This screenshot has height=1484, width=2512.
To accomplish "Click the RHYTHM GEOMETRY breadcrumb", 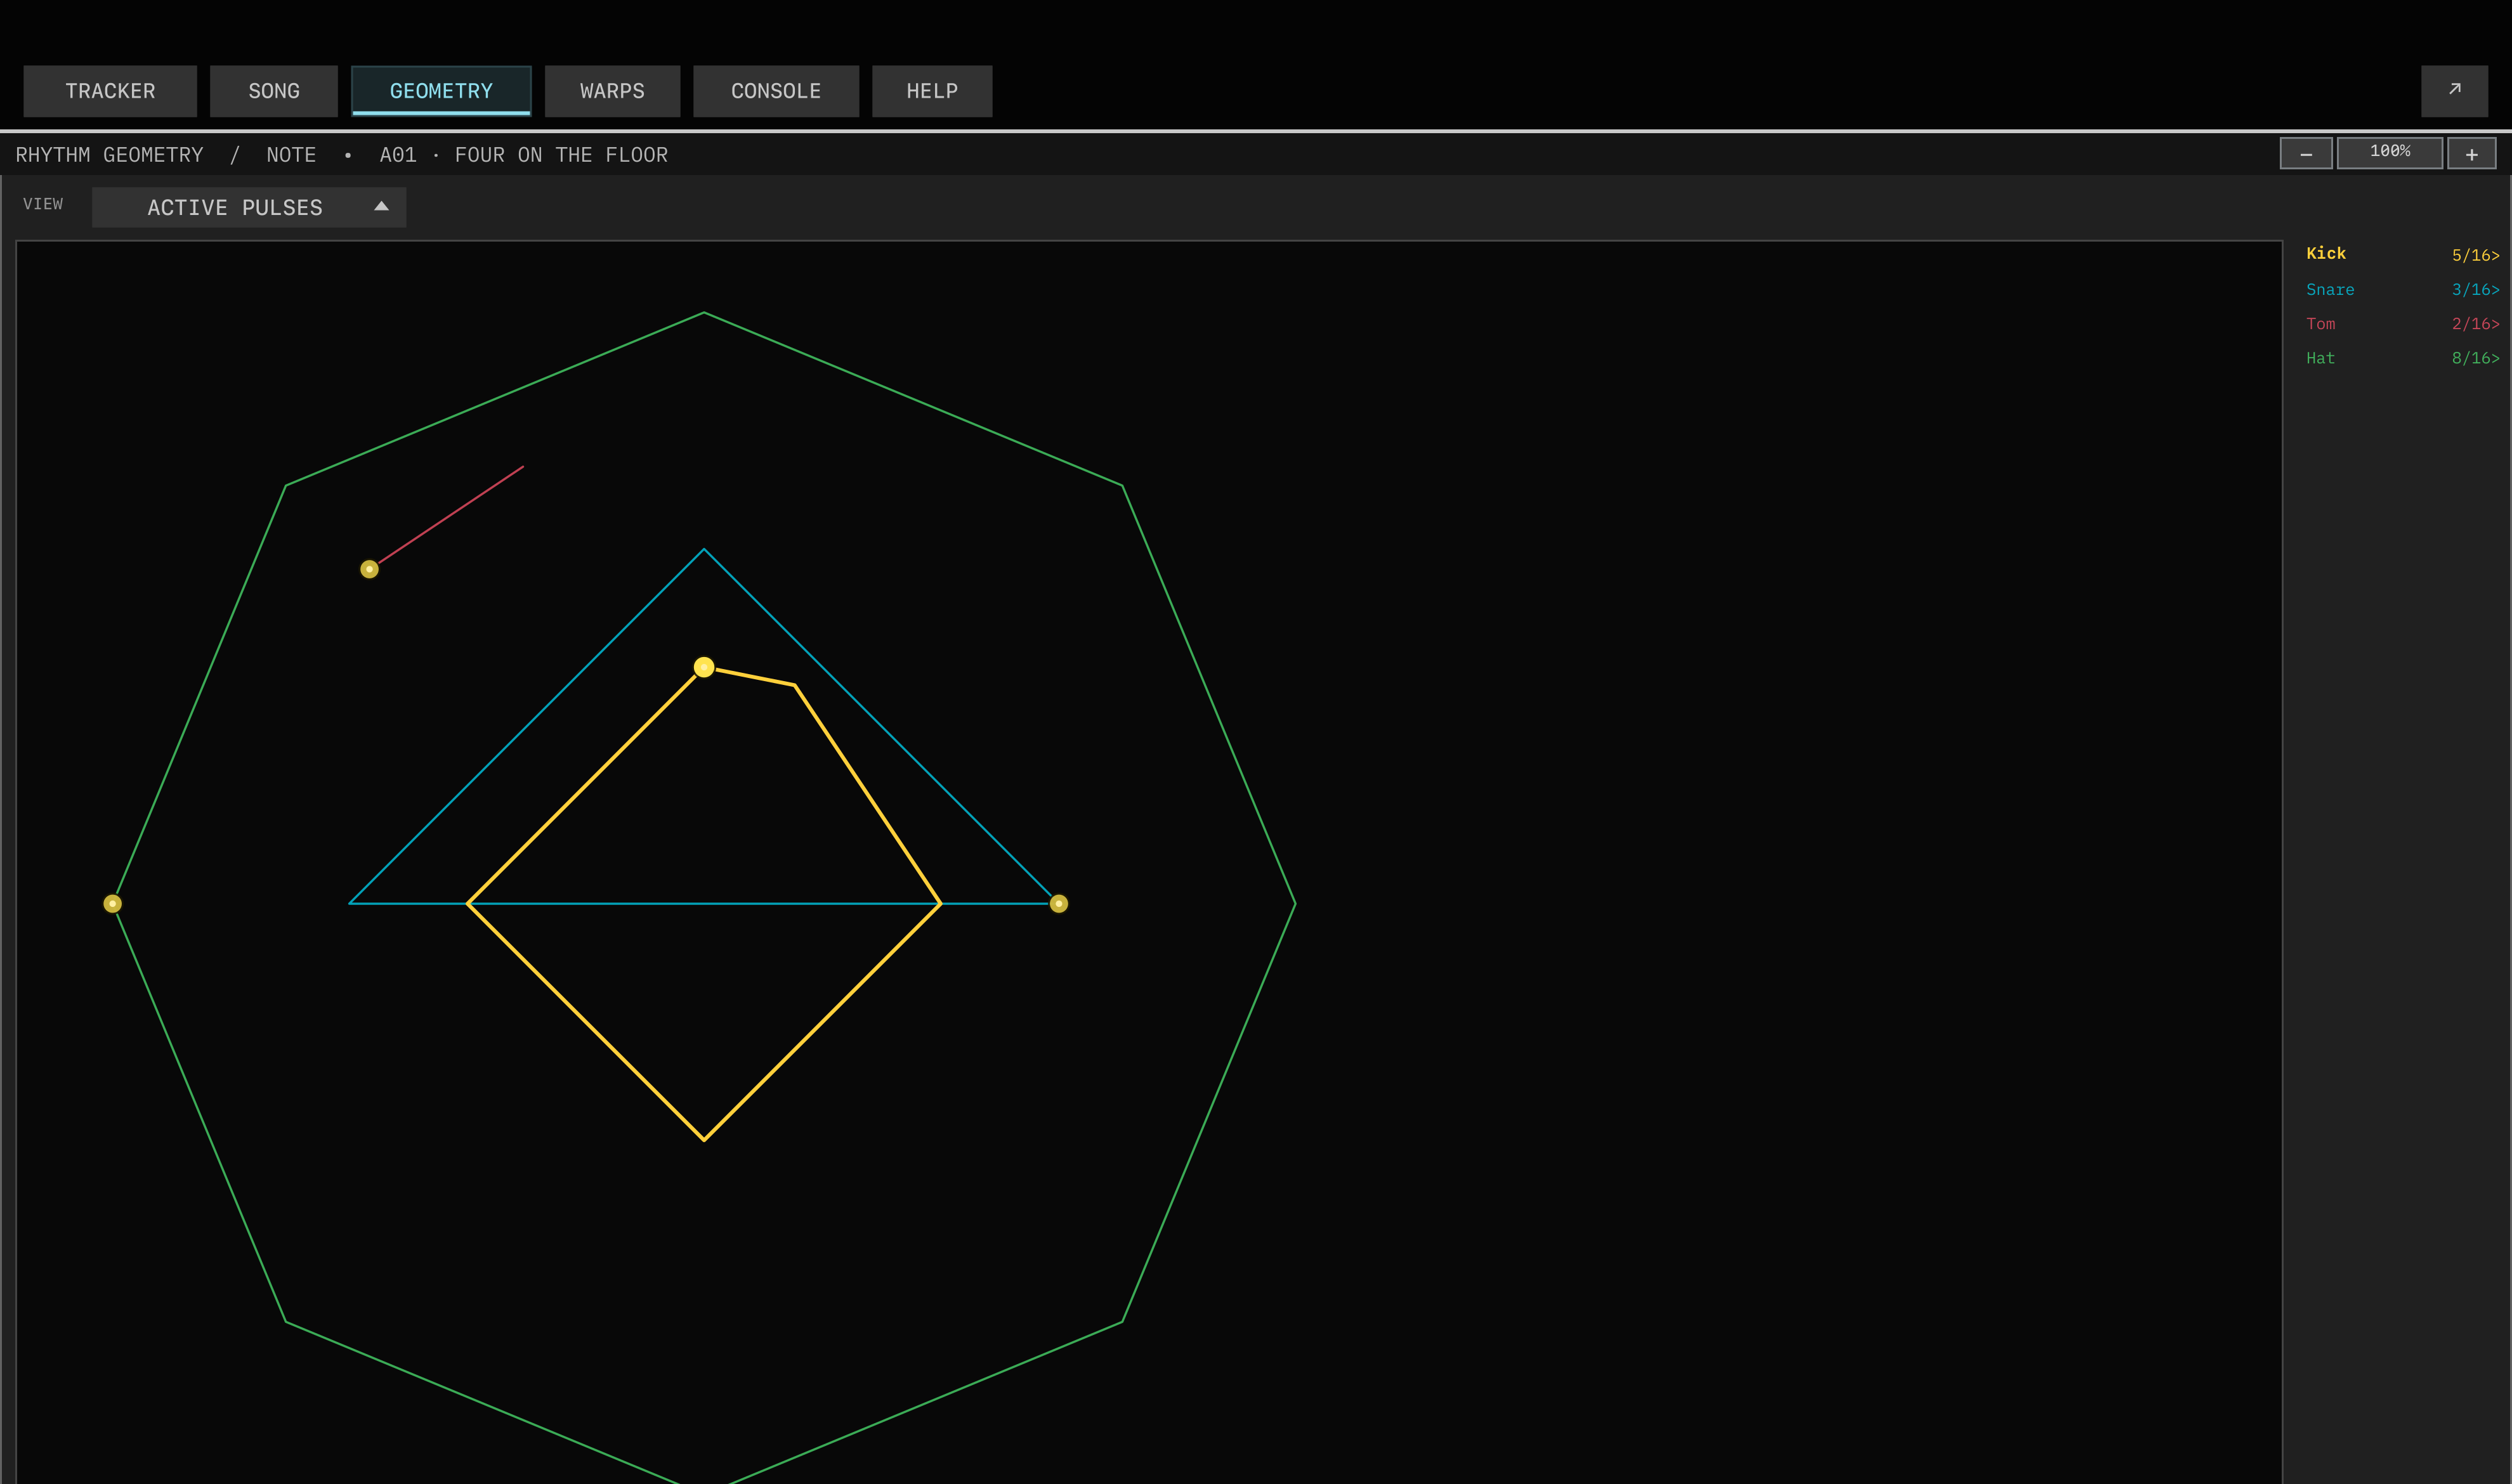I will [109, 155].
